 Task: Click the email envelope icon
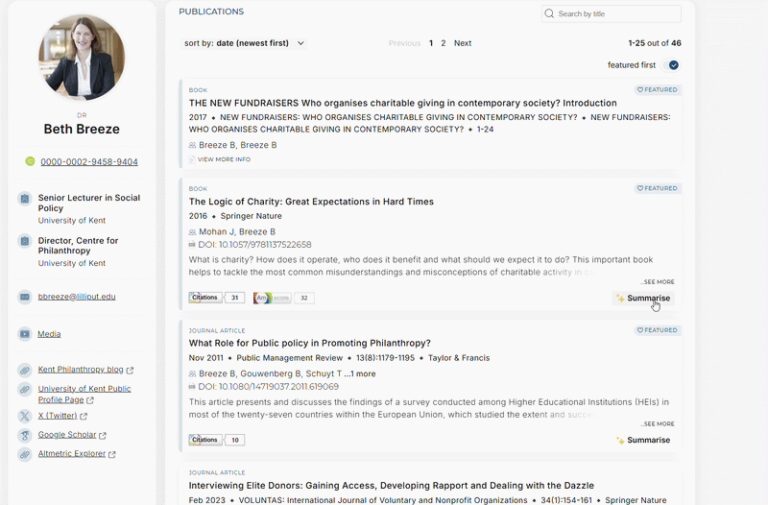[x=24, y=296]
